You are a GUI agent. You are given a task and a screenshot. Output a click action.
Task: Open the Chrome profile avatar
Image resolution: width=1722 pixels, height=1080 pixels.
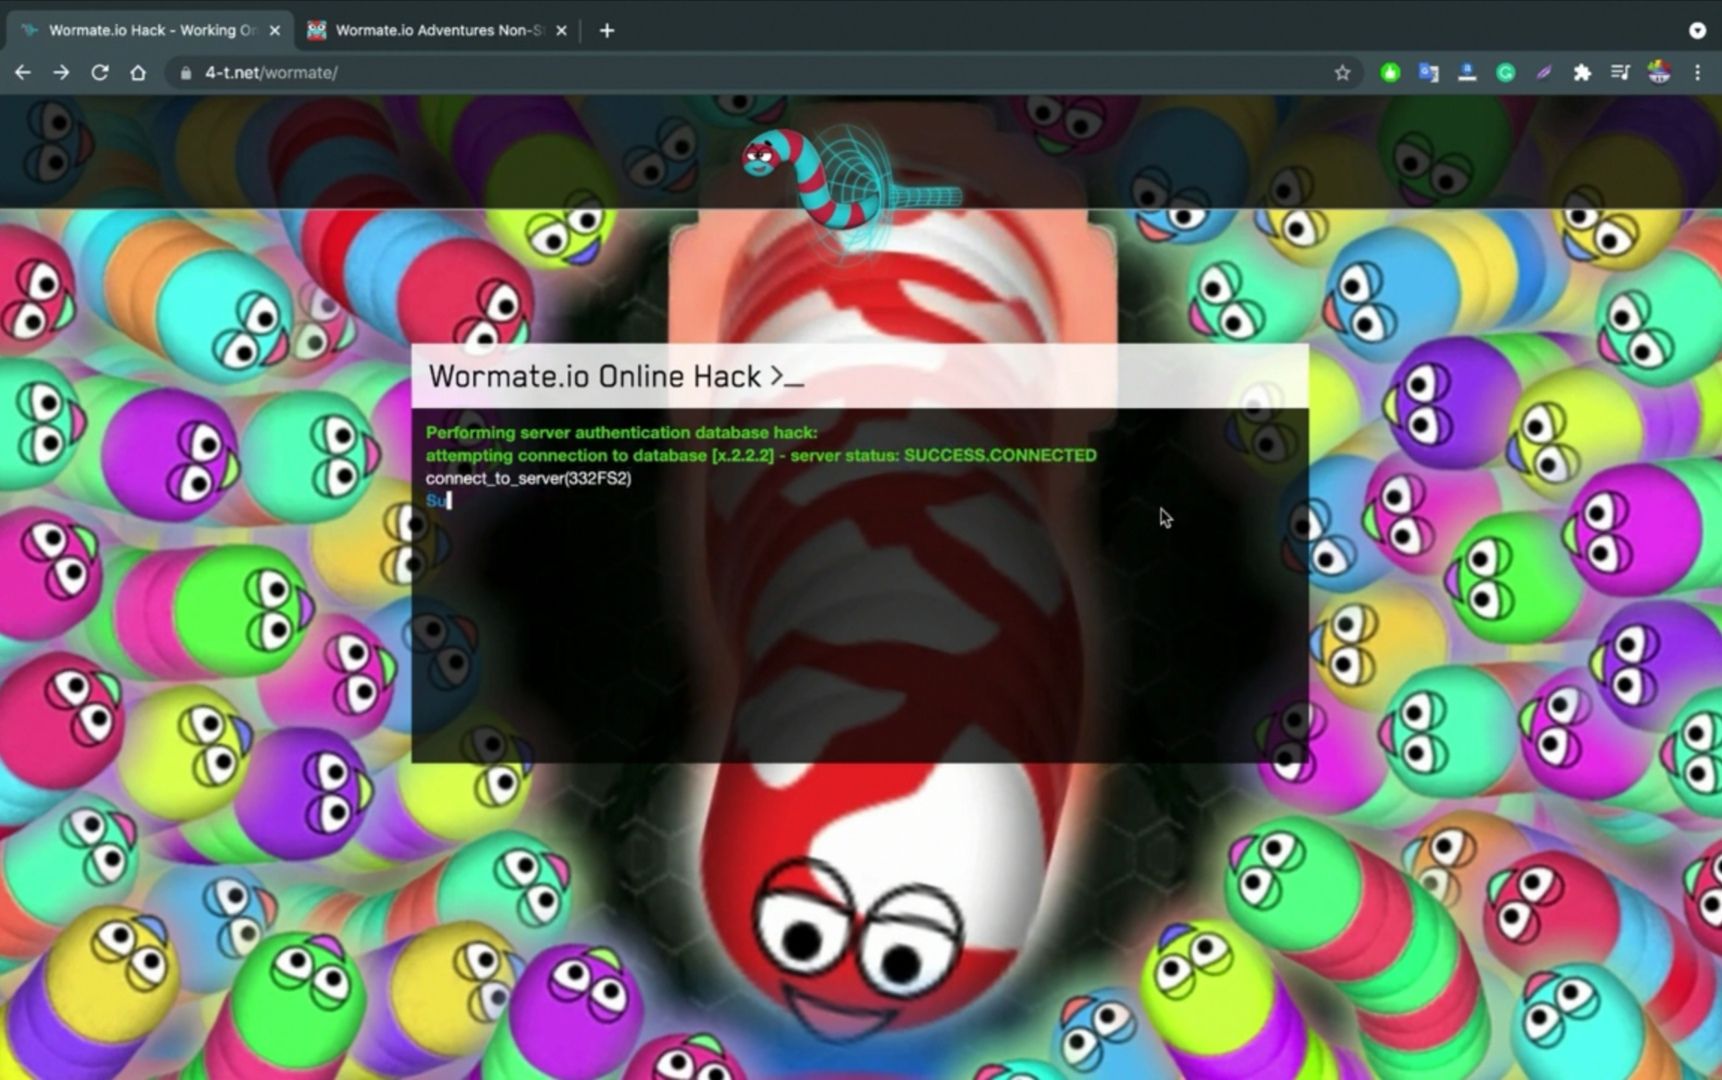[x=1659, y=72]
